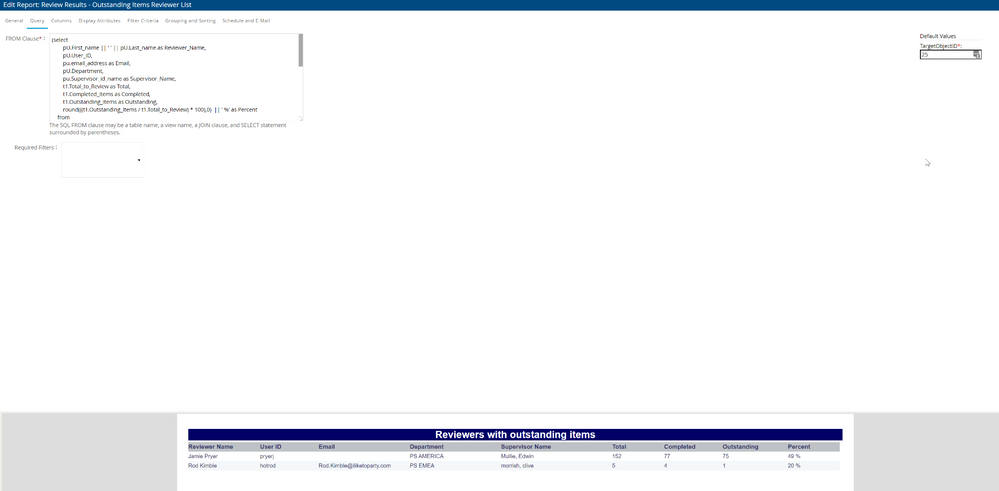
Task: Click the Outstanding column header
Action: 740,447
